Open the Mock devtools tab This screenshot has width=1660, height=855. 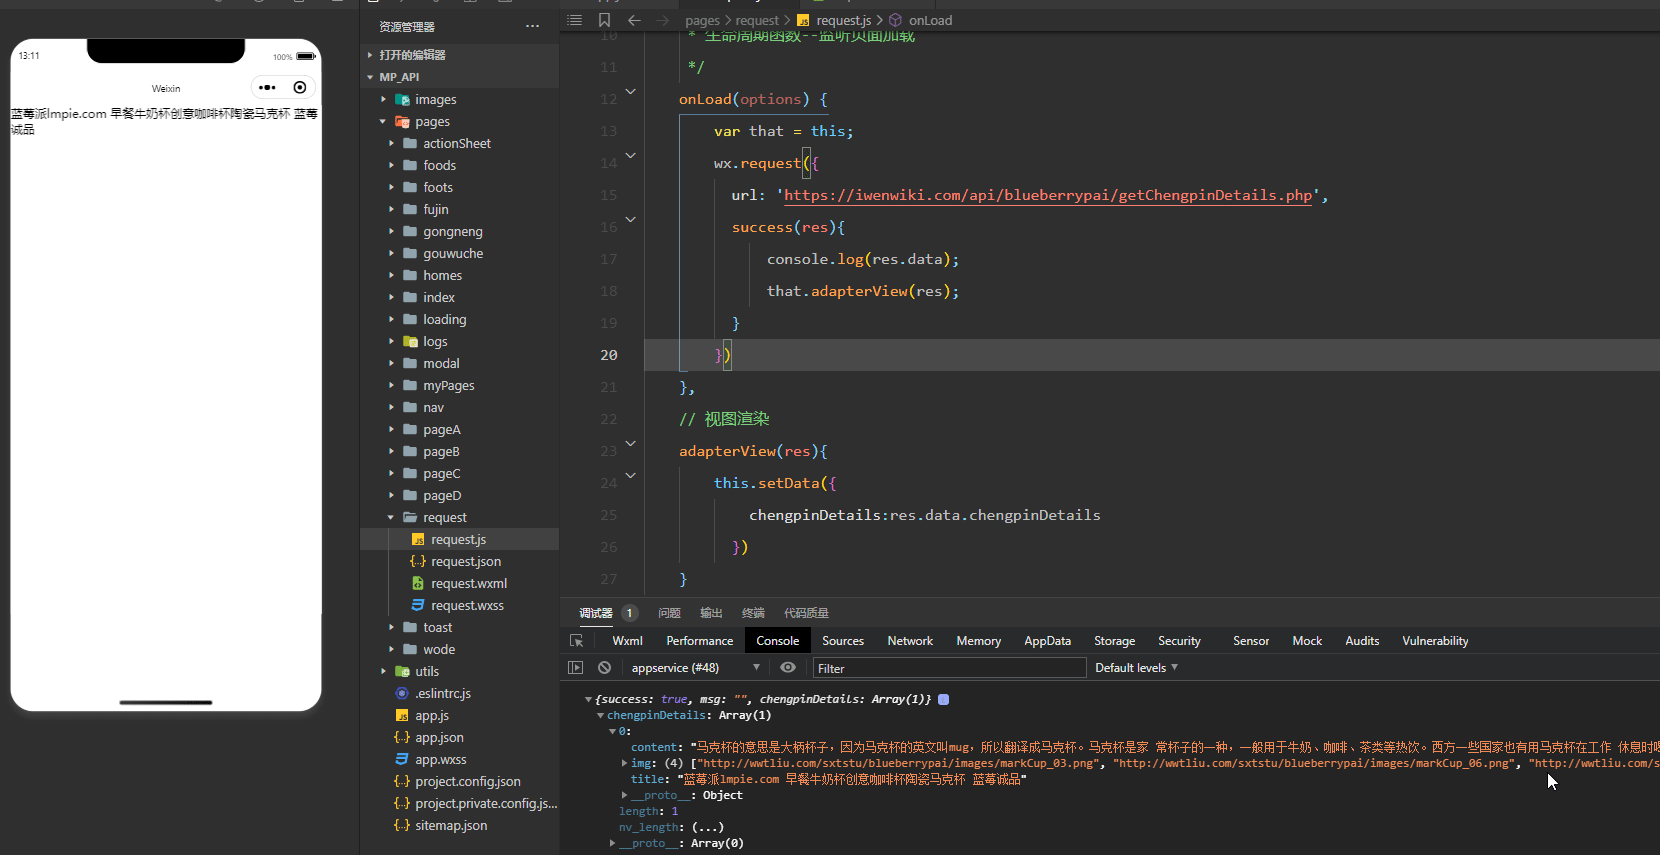point(1307,641)
